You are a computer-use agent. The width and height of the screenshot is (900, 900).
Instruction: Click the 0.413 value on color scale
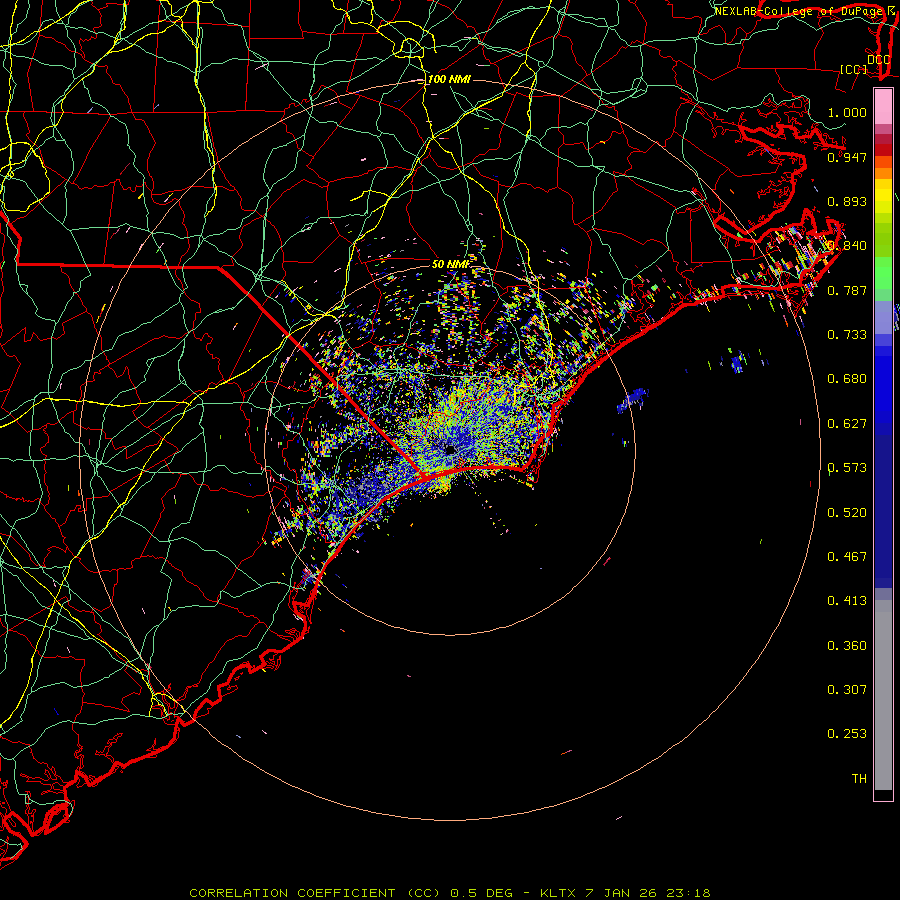pos(847,600)
